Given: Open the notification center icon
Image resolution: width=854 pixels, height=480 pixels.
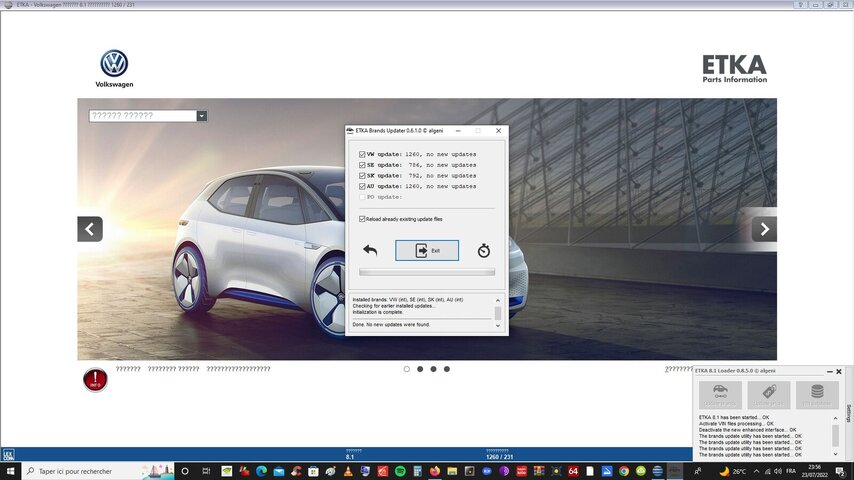Looking at the screenshot, I should pyautogui.click(x=841, y=471).
